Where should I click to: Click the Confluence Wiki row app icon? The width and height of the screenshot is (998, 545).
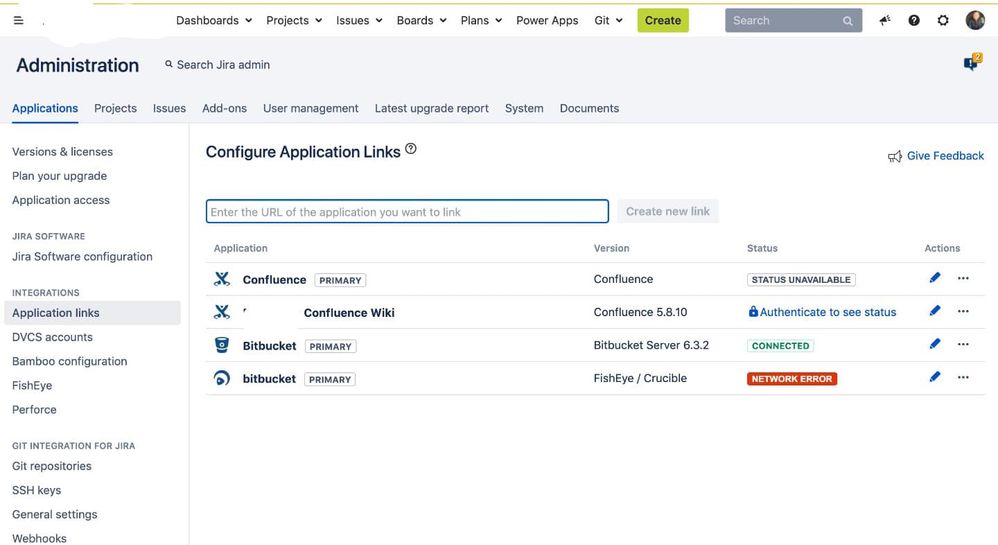coord(221,312)
